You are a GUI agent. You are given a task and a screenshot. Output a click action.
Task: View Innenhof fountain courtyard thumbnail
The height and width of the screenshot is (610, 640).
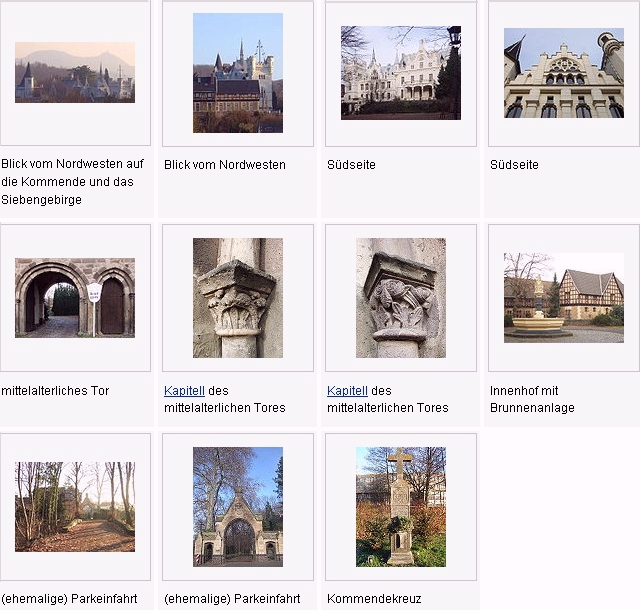point(563,297)
